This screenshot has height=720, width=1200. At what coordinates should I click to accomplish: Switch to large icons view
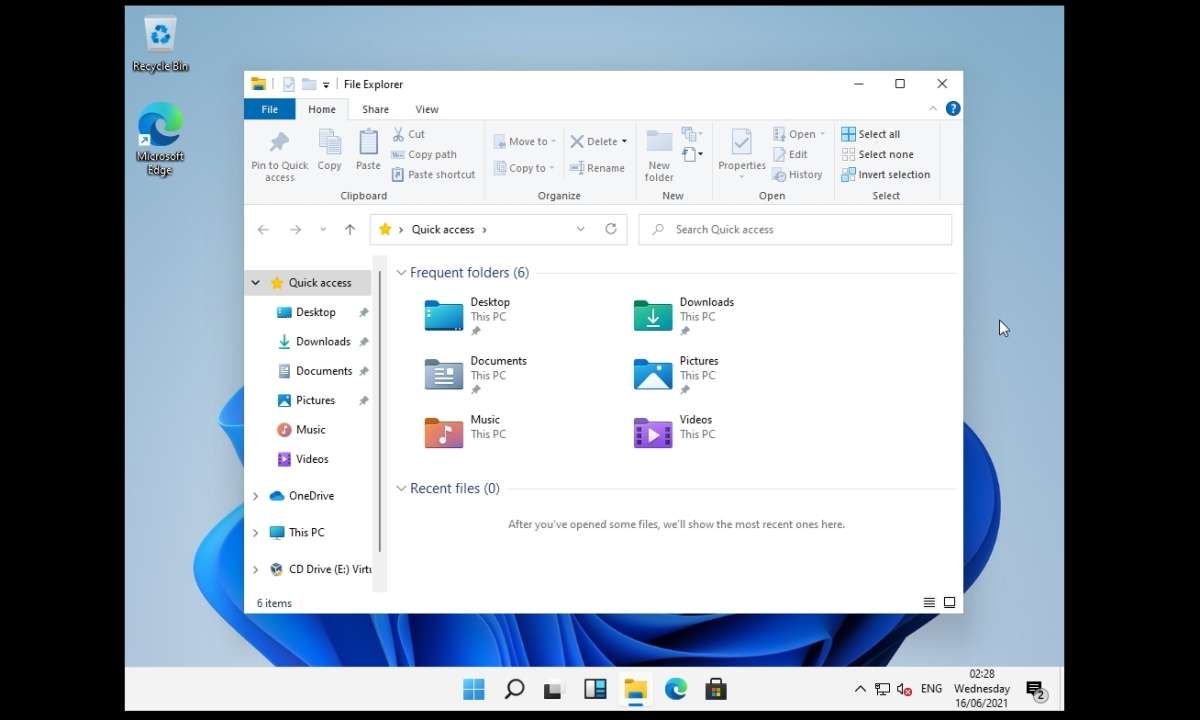(x=949, y=603)
